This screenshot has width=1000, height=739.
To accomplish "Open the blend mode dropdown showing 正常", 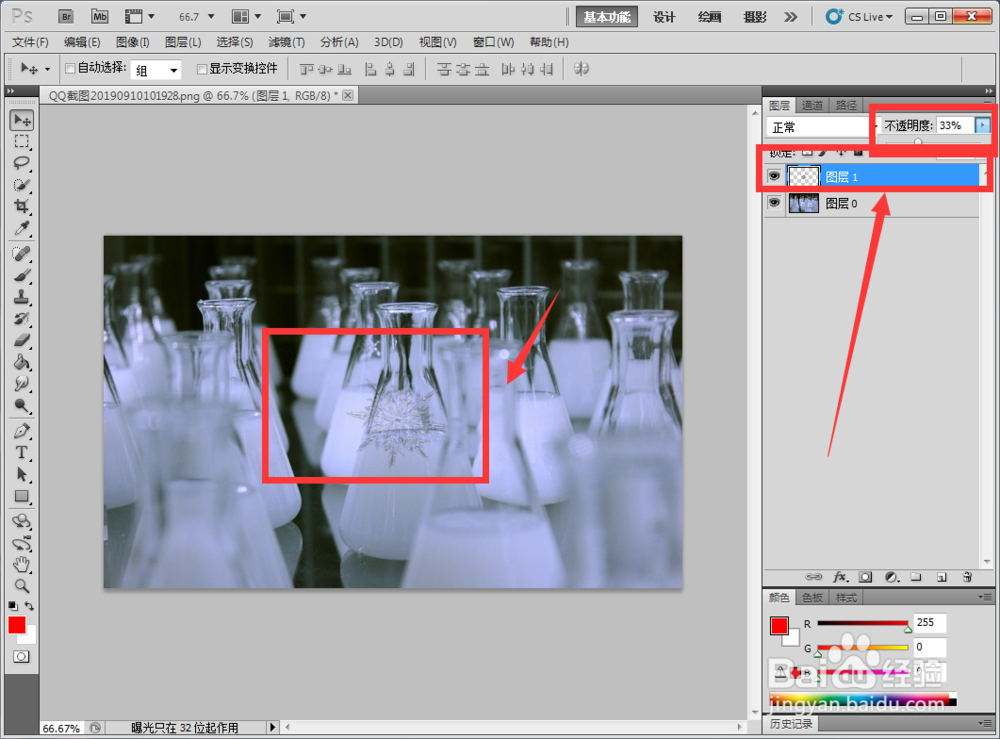I will [817, 126].
